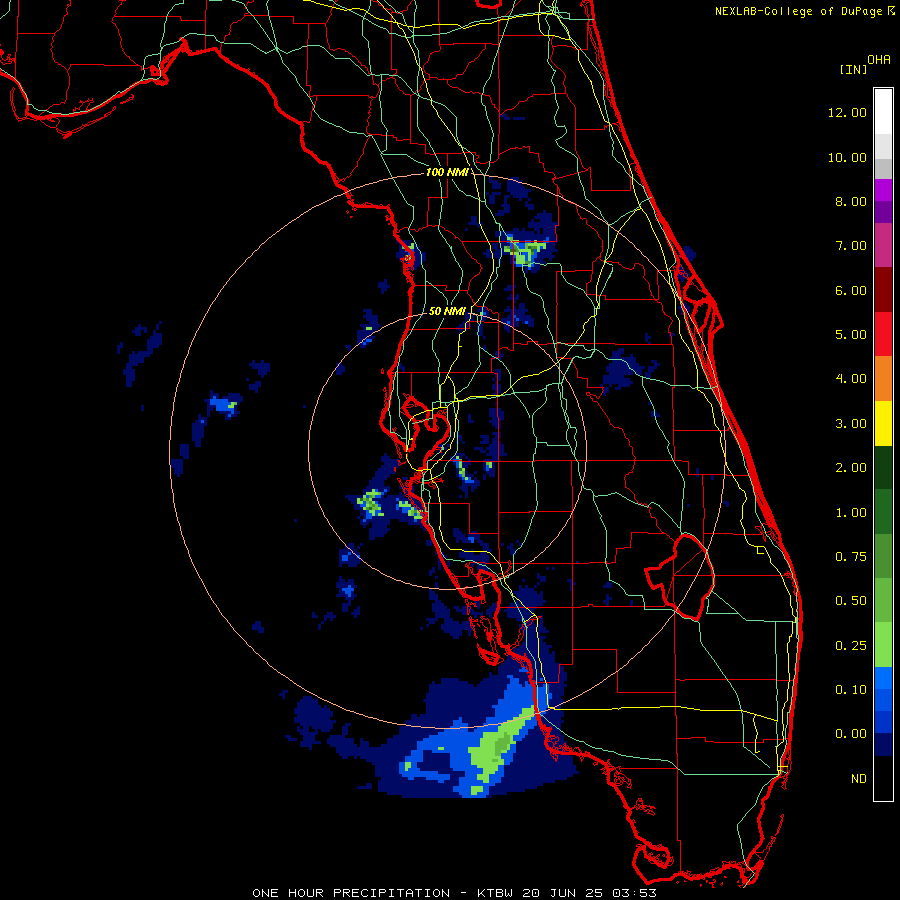Click the 03:53 timestamp
Viewport: 900px width, 900px height.
635,893
